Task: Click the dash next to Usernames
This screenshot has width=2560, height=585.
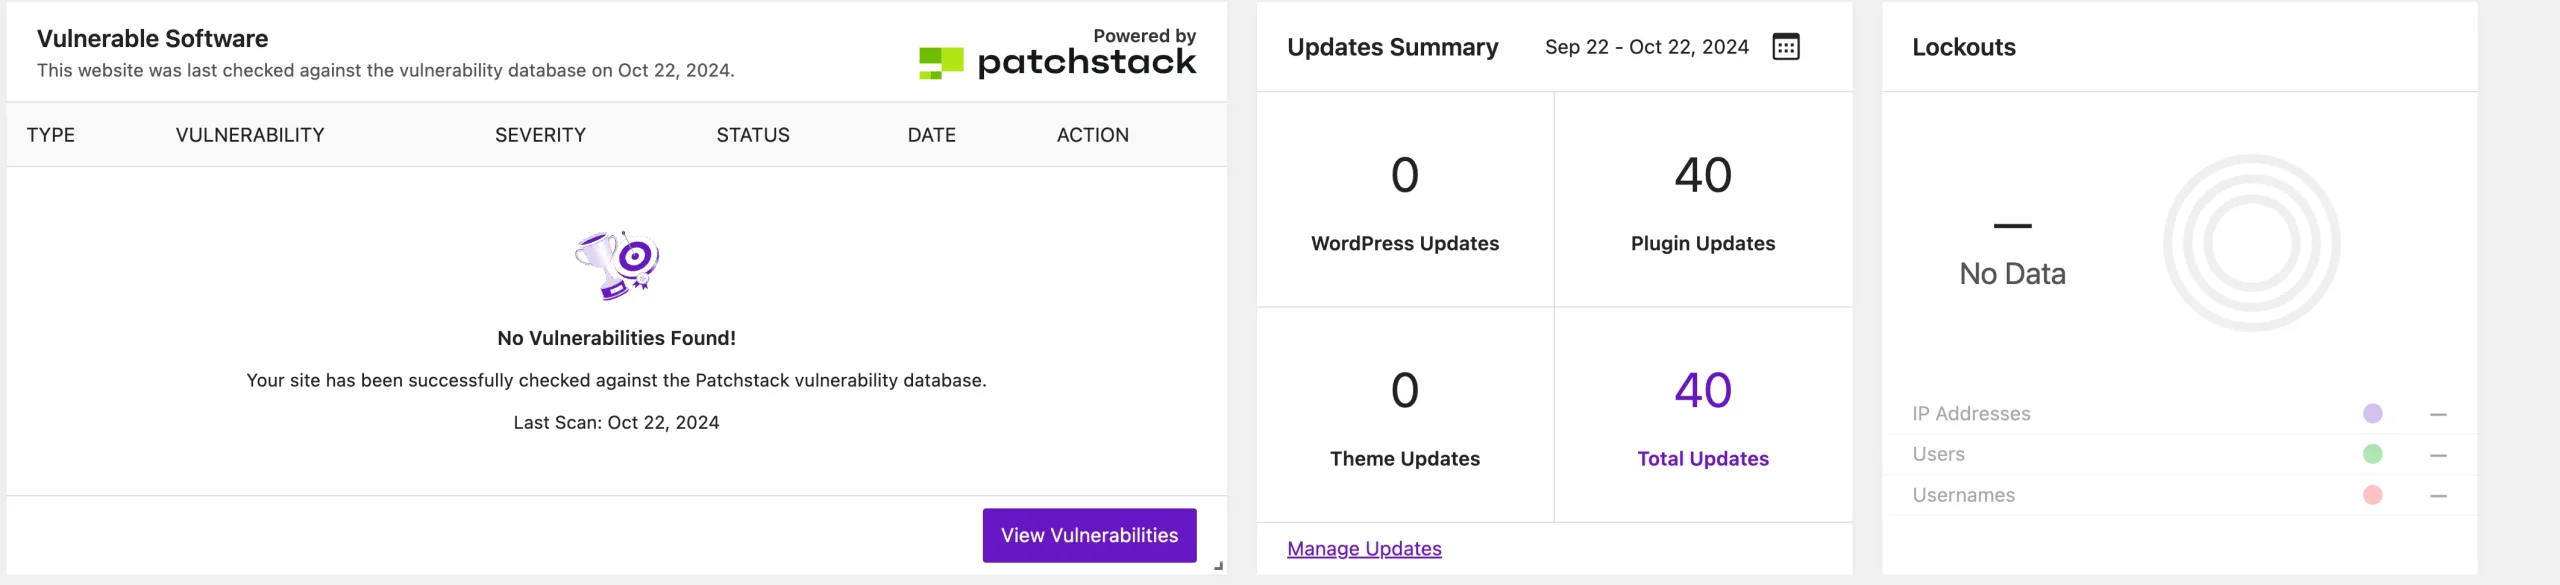Action: click(2436, 494)
